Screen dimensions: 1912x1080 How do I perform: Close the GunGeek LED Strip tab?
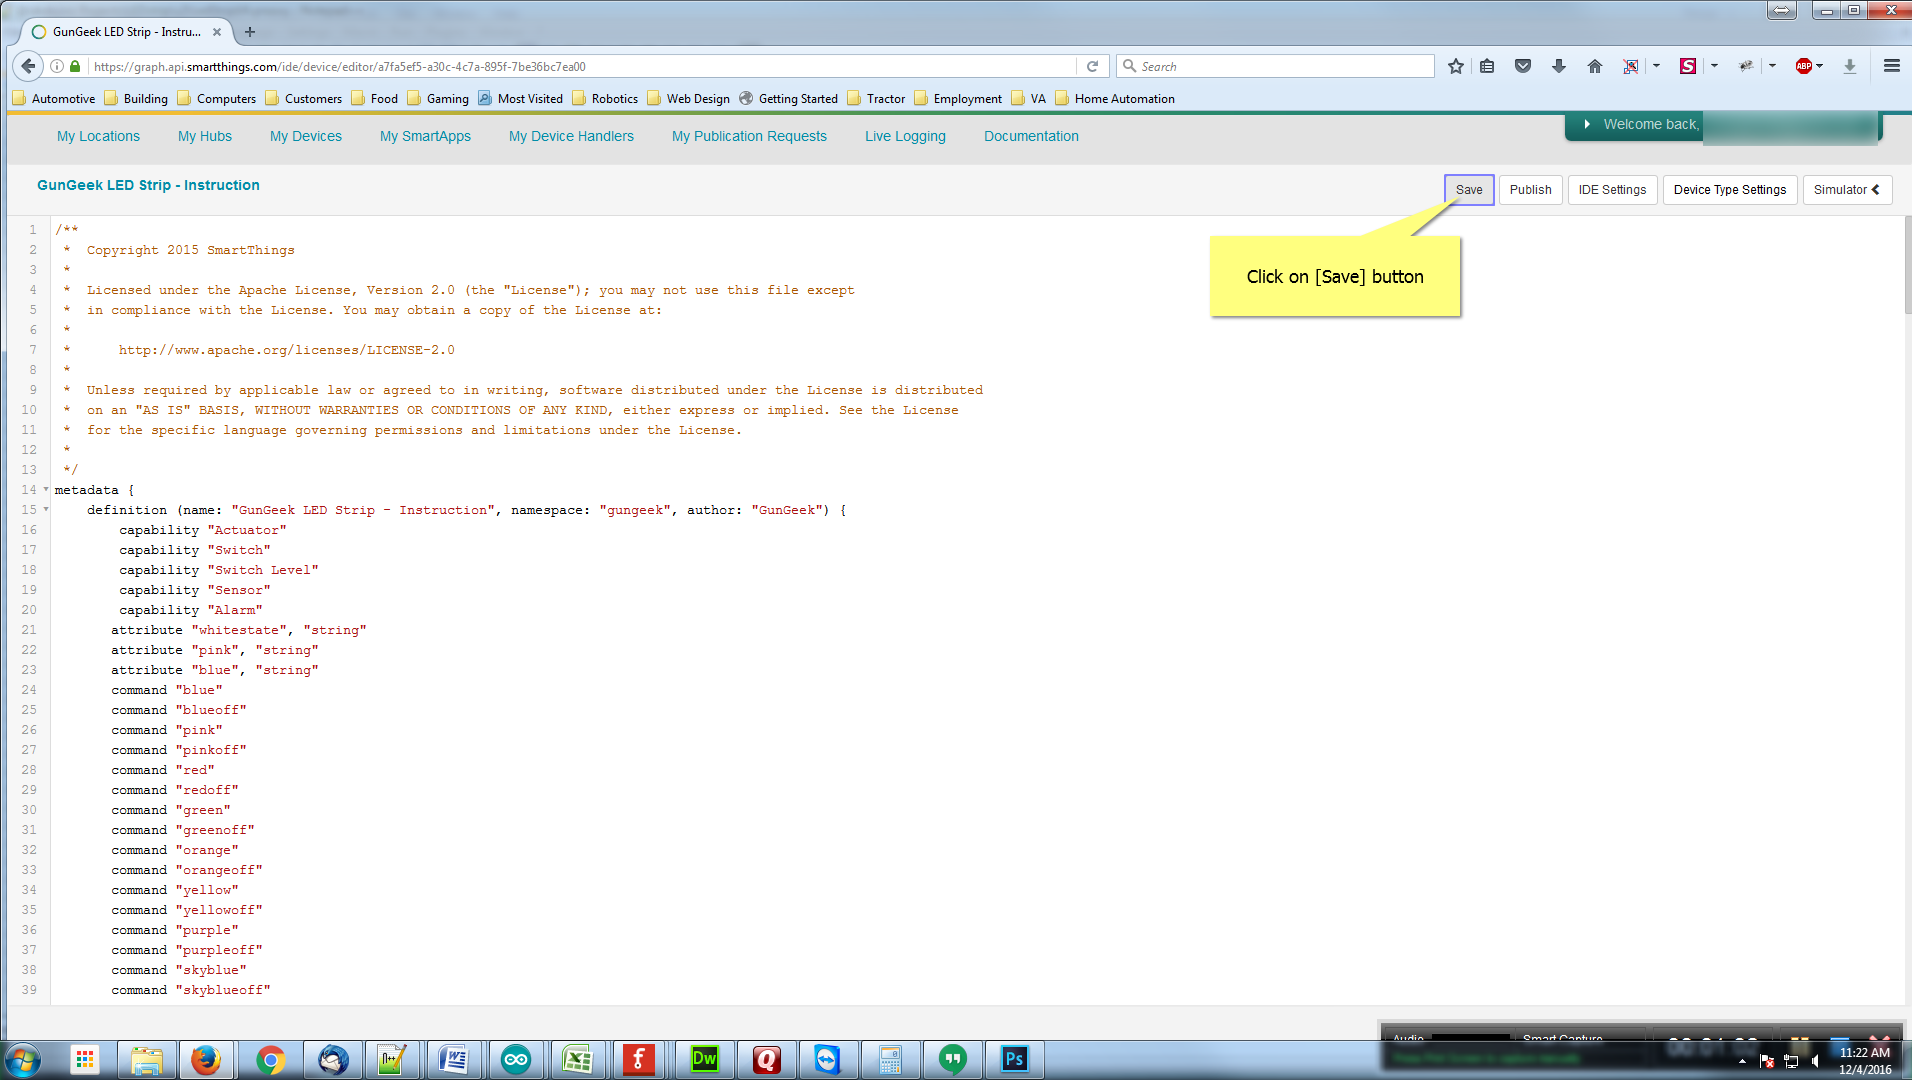pos(217,32)
